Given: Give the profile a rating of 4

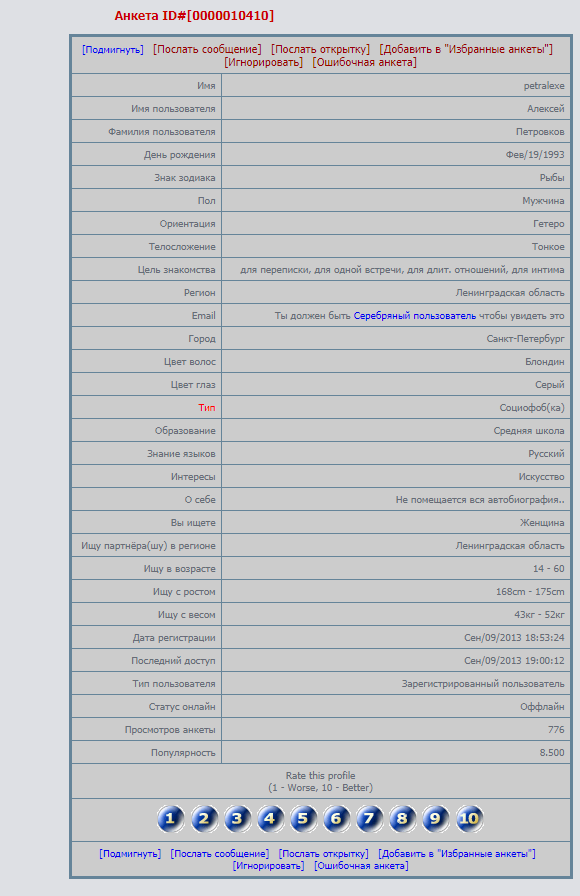Looking at the screenshot, I should [270, 819].
